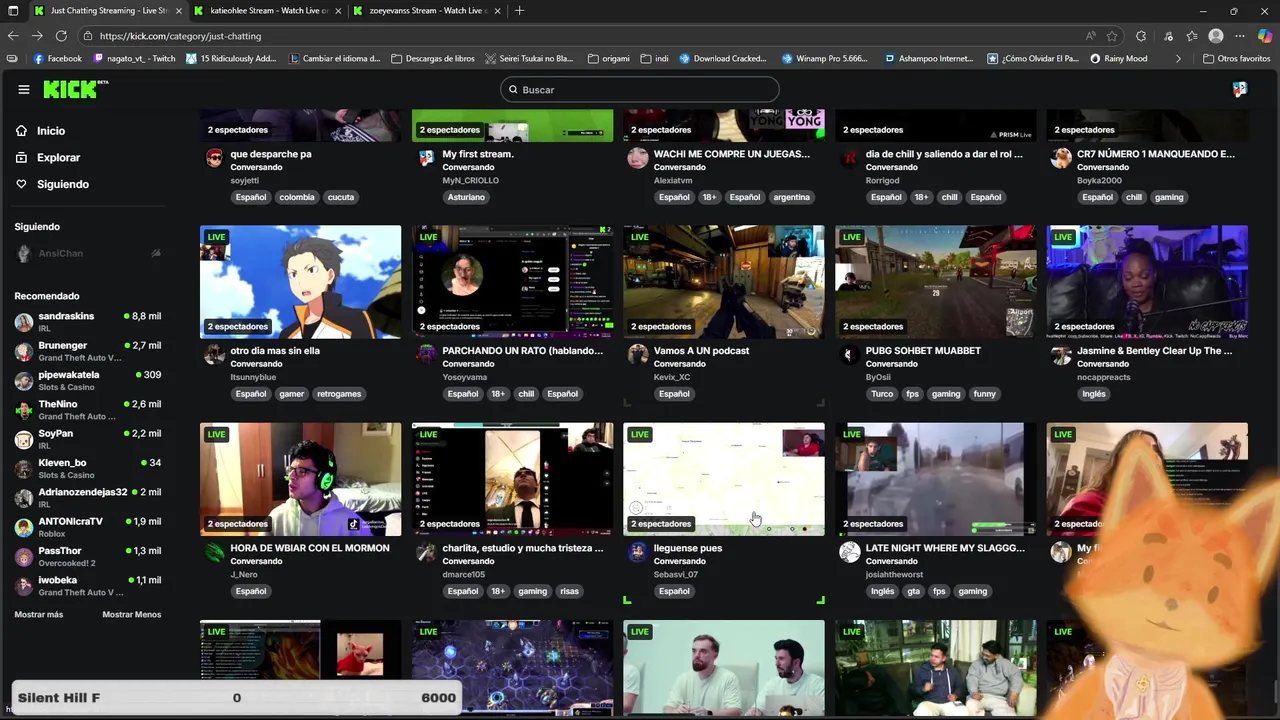This screenshot has height=720, width=1280.
Task: Click the Kevix_XC streamer name
Action: 672,378
